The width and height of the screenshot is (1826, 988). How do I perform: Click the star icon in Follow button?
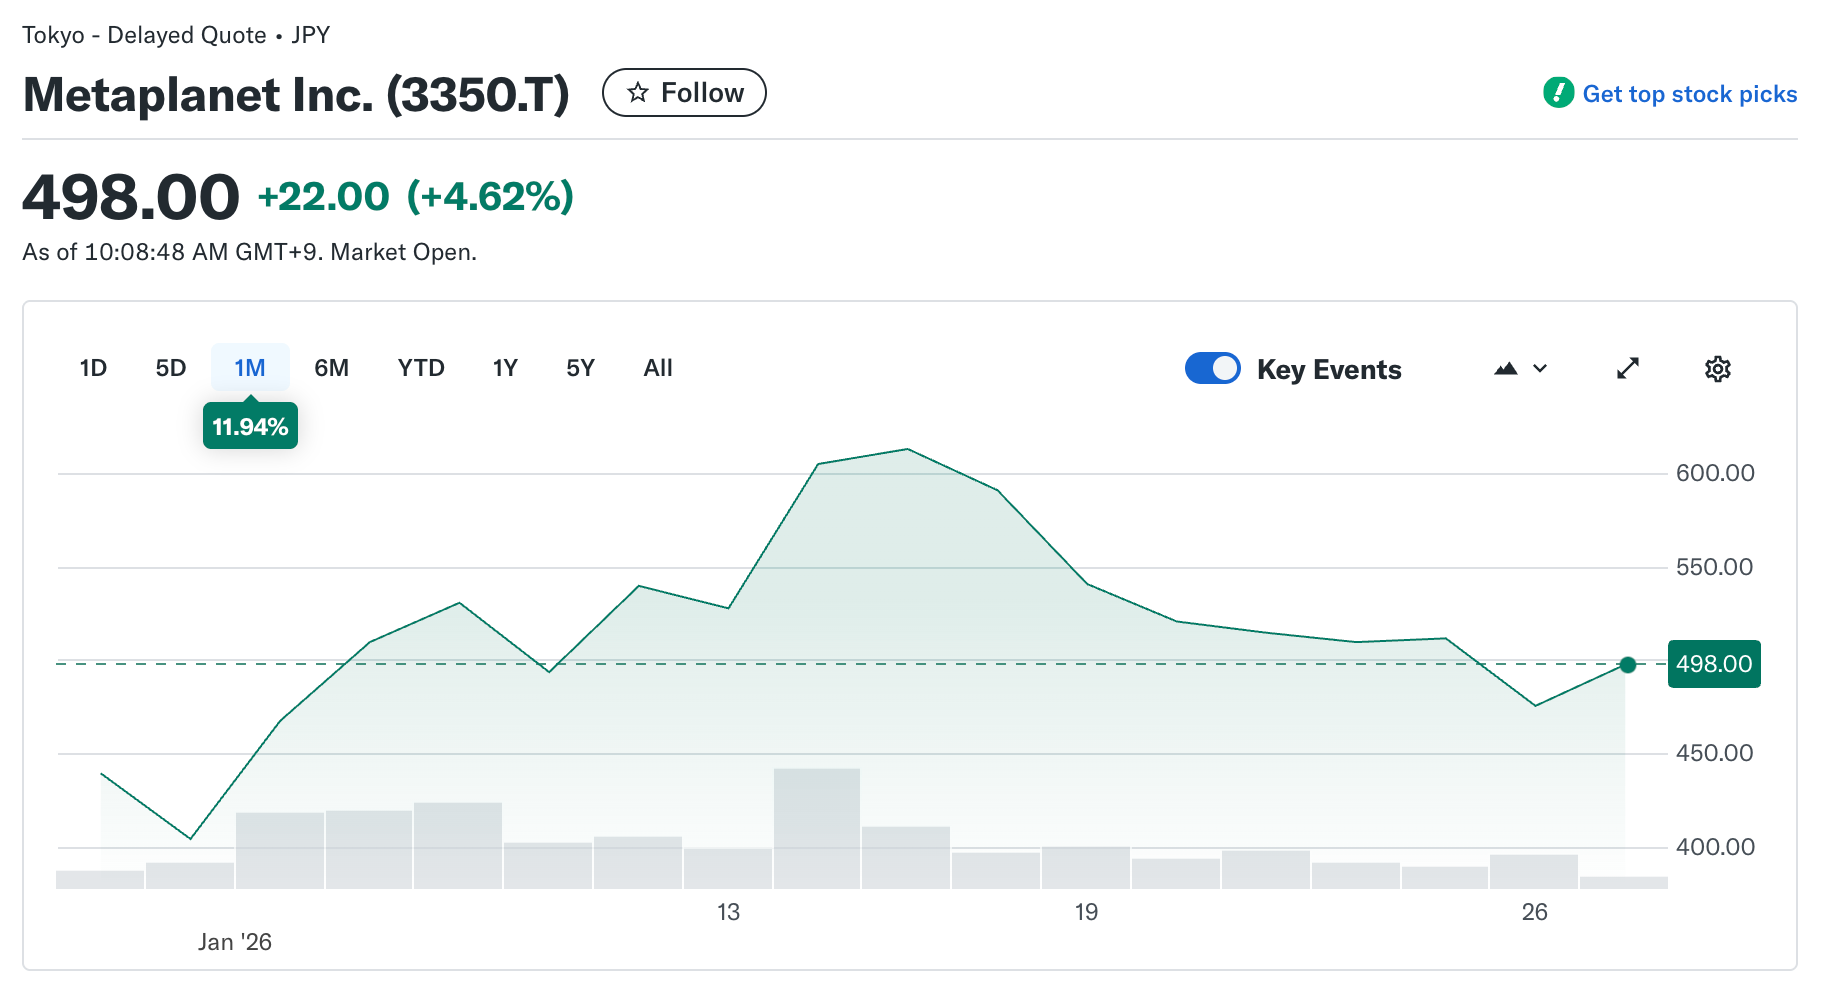tap(637, 93)
